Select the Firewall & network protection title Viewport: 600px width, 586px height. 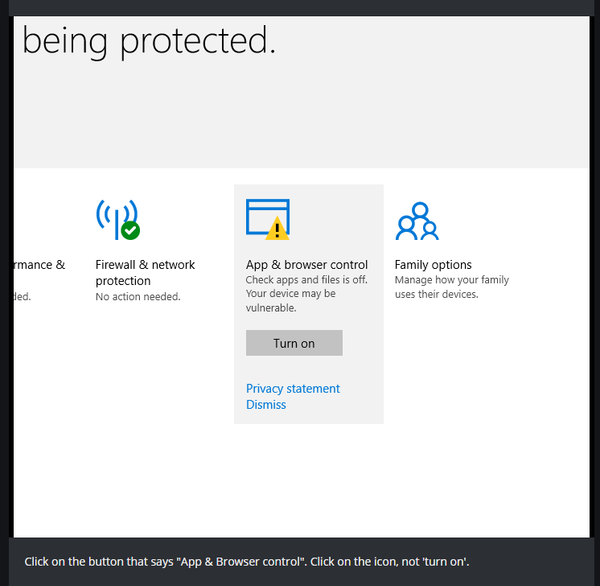(145, 273)
